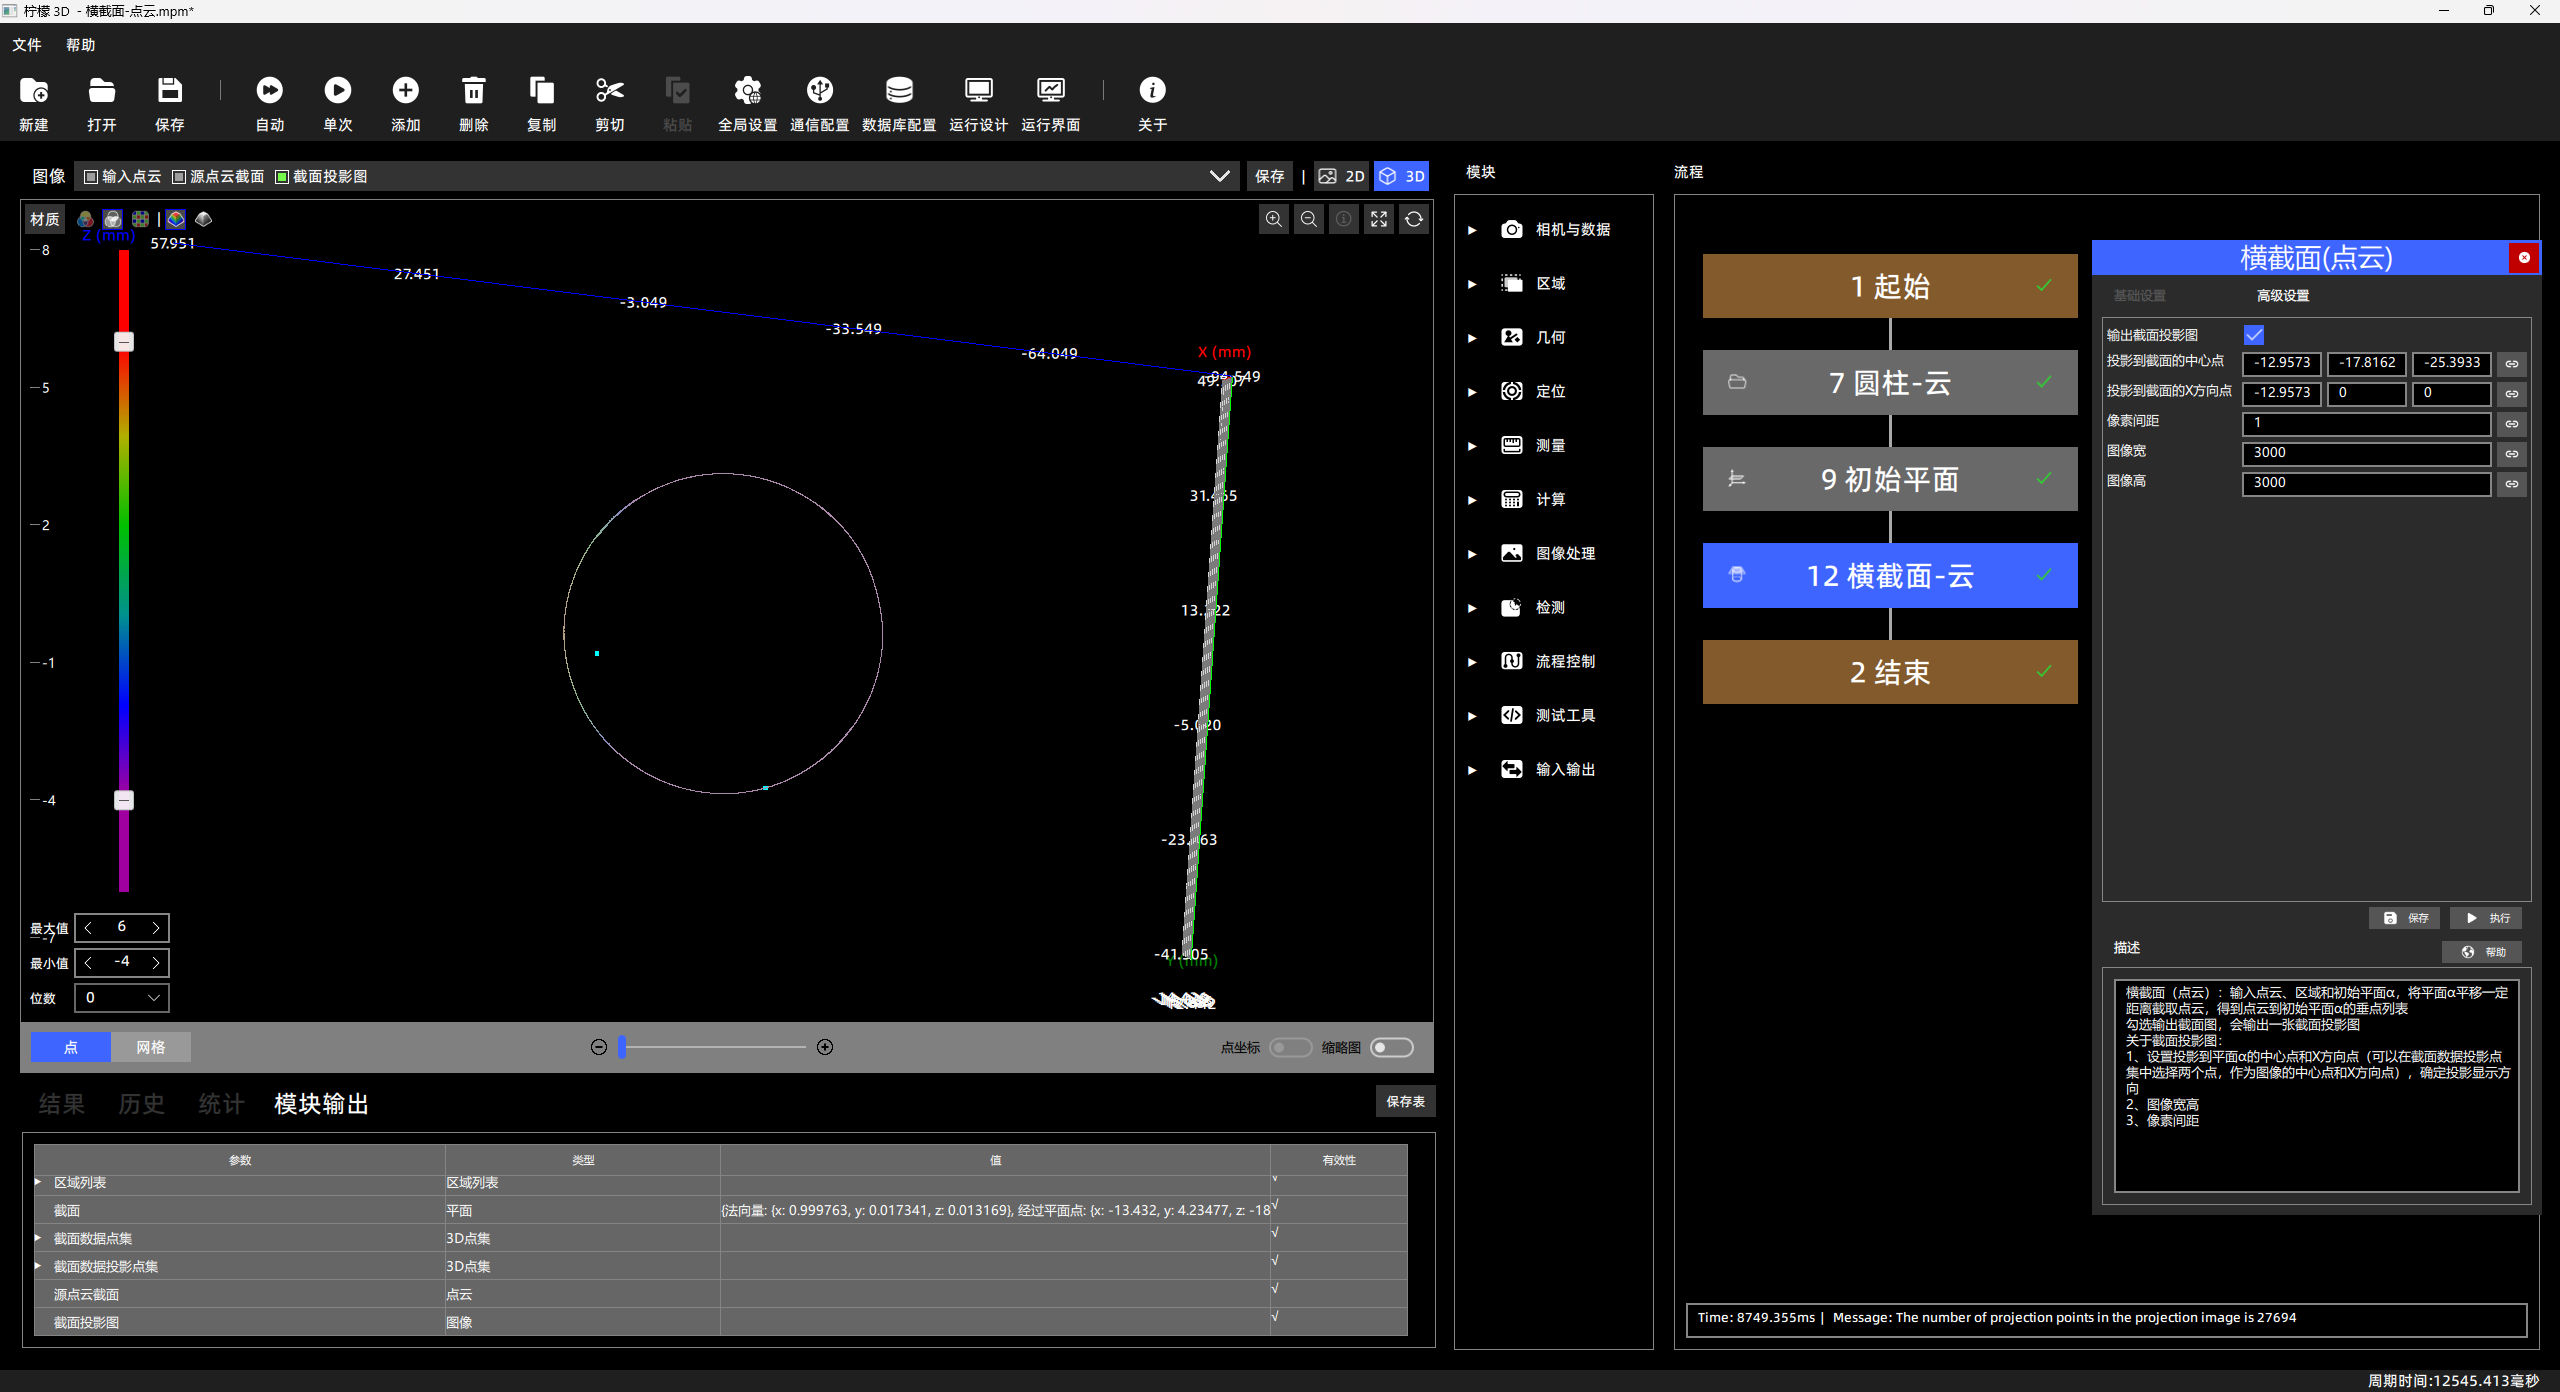Switch viewer to 2D mode
Image resolution: width=2560 pixels, height=1392 pixels.
1342,176
